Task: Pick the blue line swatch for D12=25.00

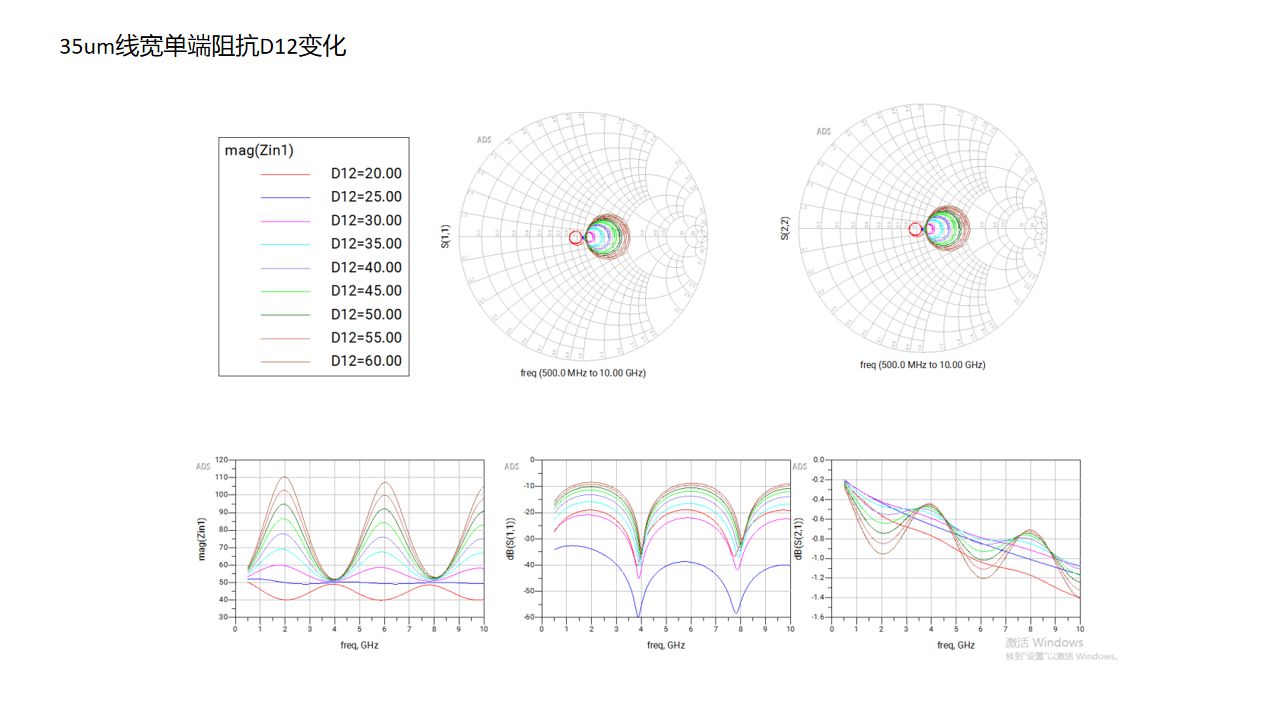Action: point(285,198)
